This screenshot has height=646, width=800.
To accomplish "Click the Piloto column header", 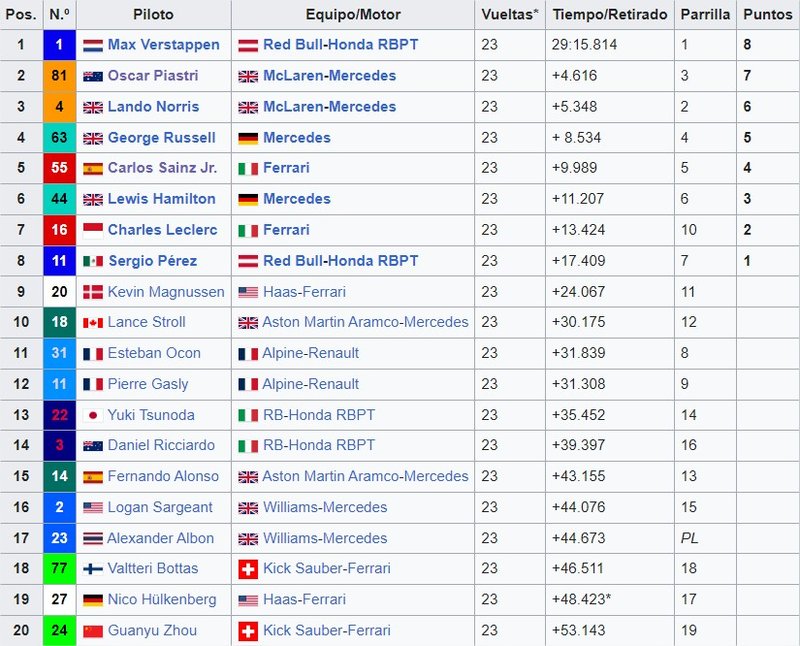I will click(153, 14).
